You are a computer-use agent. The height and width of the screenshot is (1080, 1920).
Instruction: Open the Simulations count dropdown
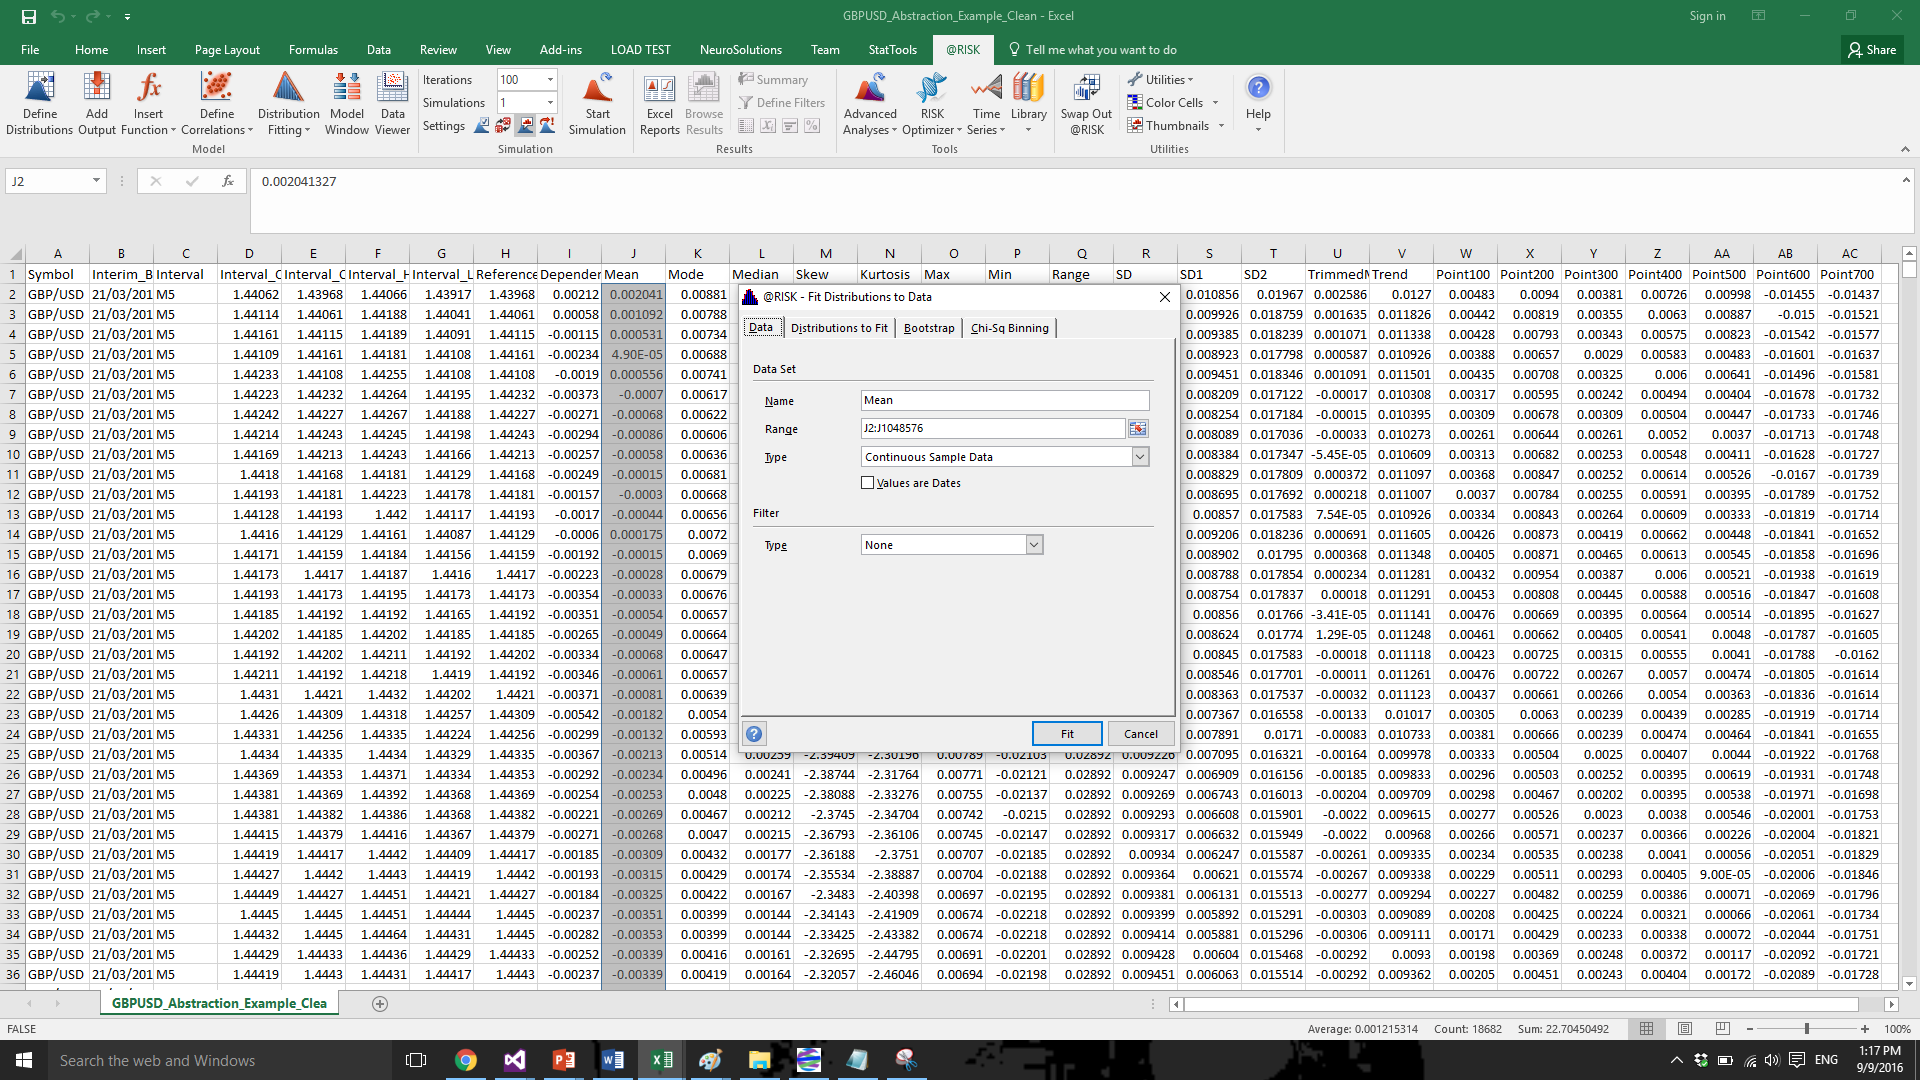pos(550,103)
